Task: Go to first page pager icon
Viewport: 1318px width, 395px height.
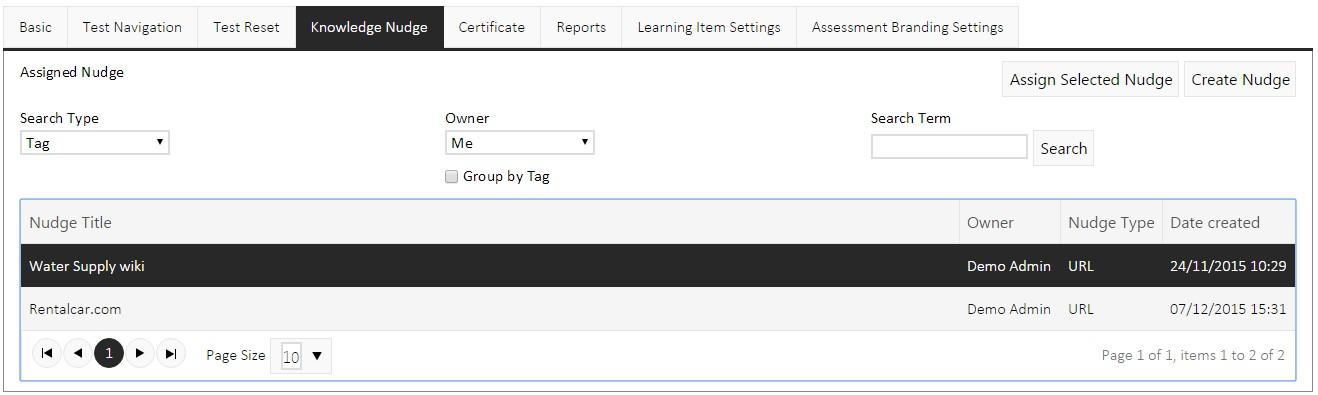Action: [47, 354]
